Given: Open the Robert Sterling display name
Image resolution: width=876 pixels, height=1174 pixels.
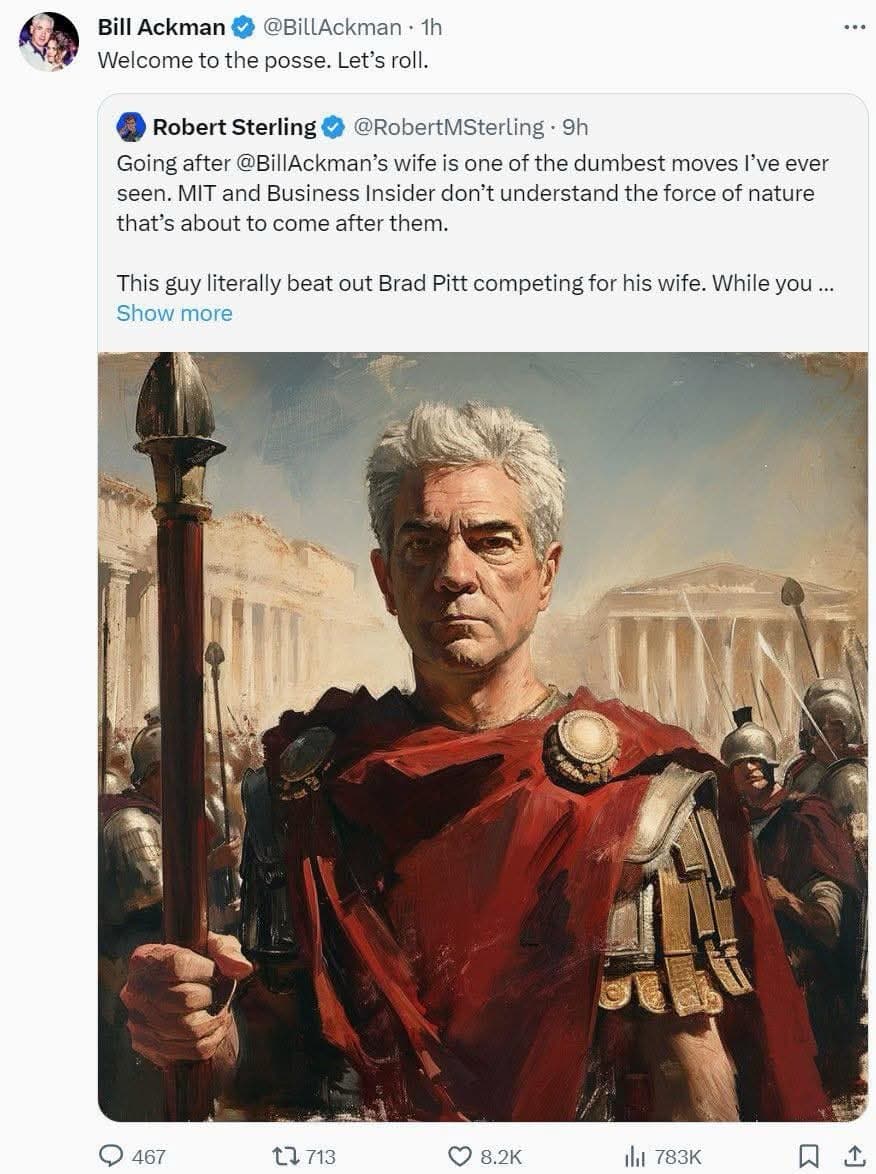Looking at the screenshot, I should [x=234, y=127].
